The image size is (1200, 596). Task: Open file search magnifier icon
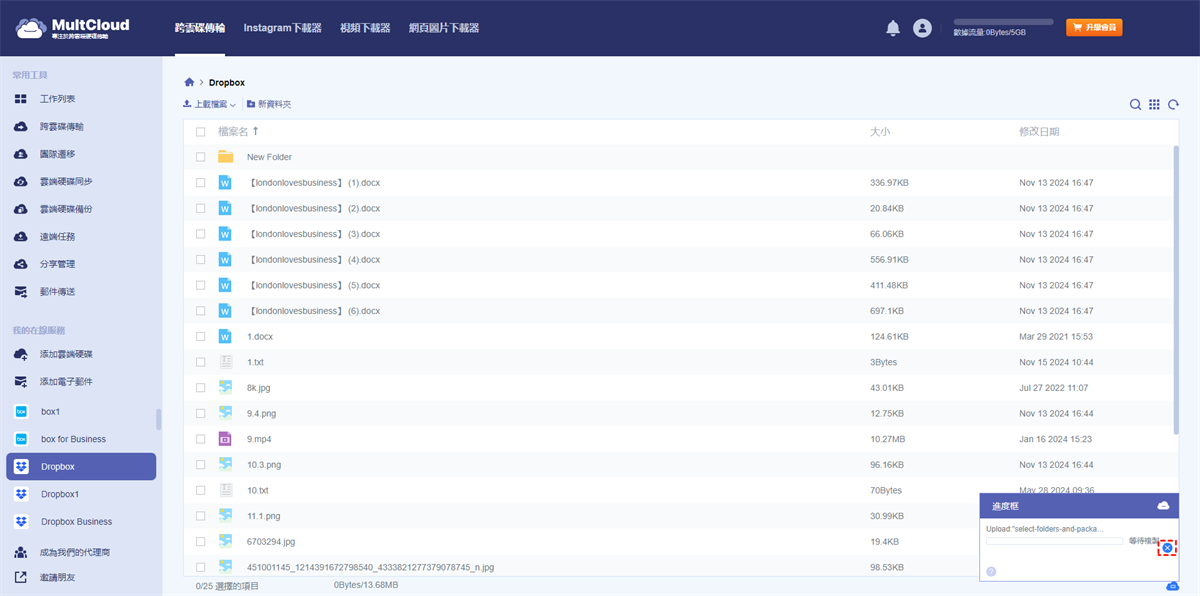(1135, 104)
